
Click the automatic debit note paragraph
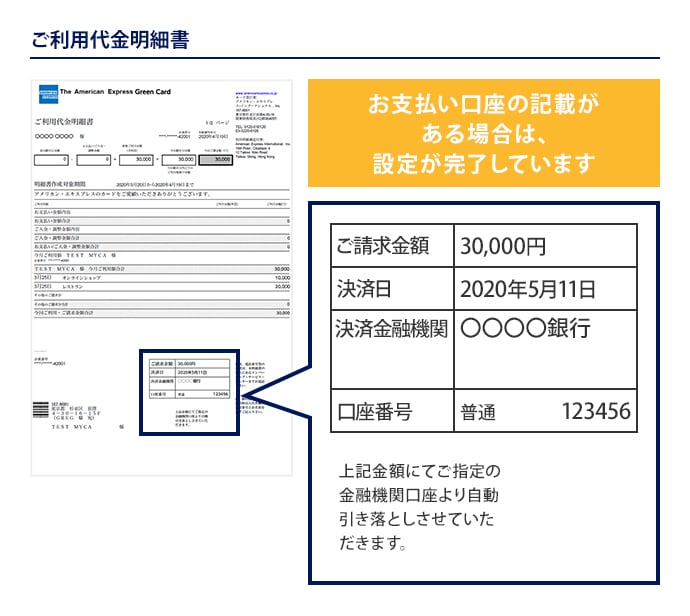[x=419, y=507]
